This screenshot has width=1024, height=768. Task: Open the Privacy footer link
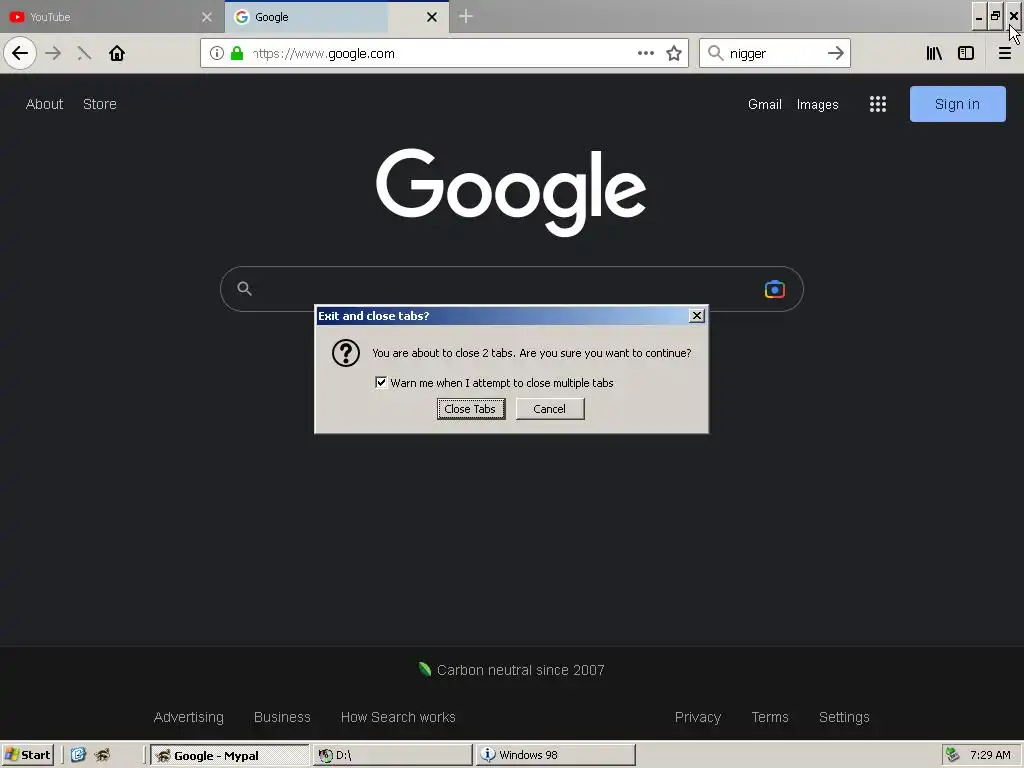pyautogui.click(x=697, y=717)
